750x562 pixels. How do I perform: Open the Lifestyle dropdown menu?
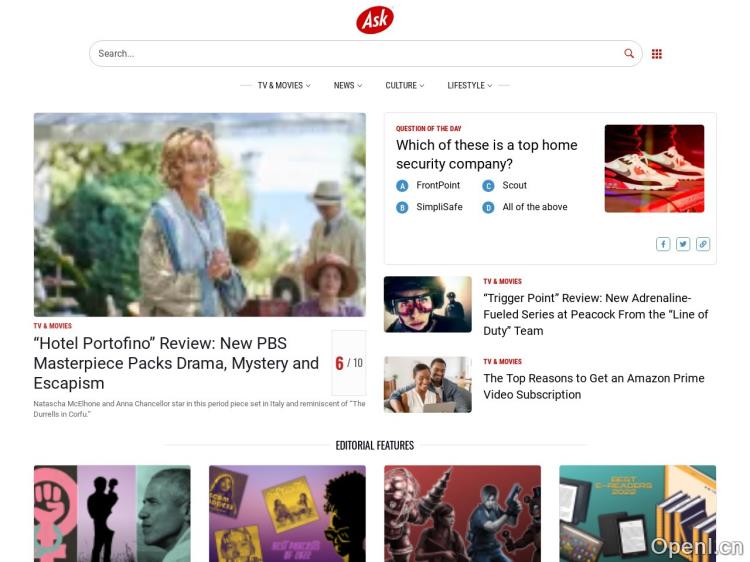click(470, 85)
